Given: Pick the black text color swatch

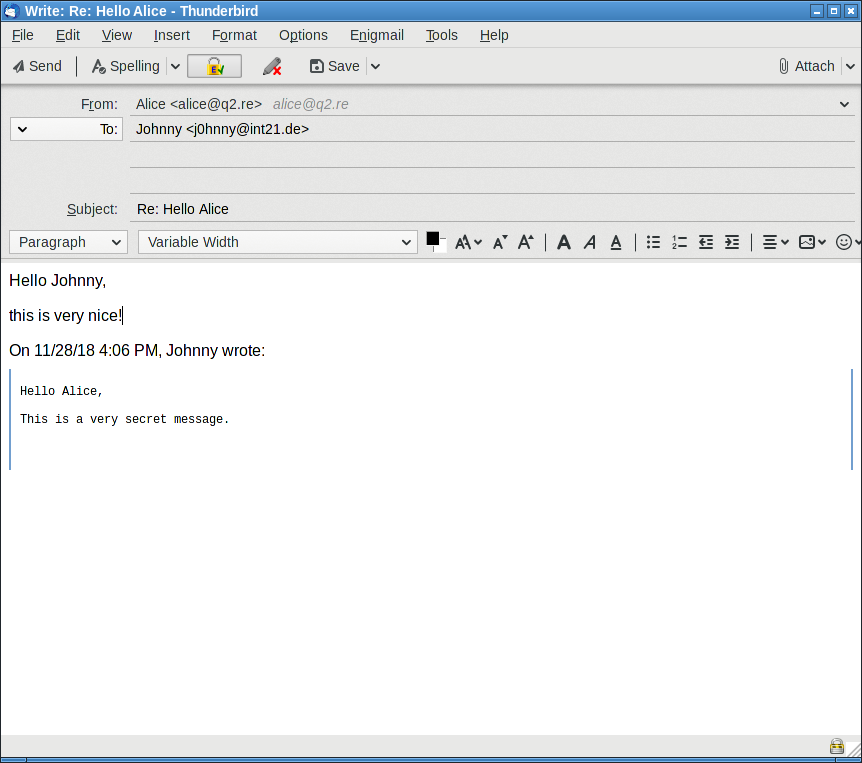Looking at the screenshot, I should click(x=433, y=238).
